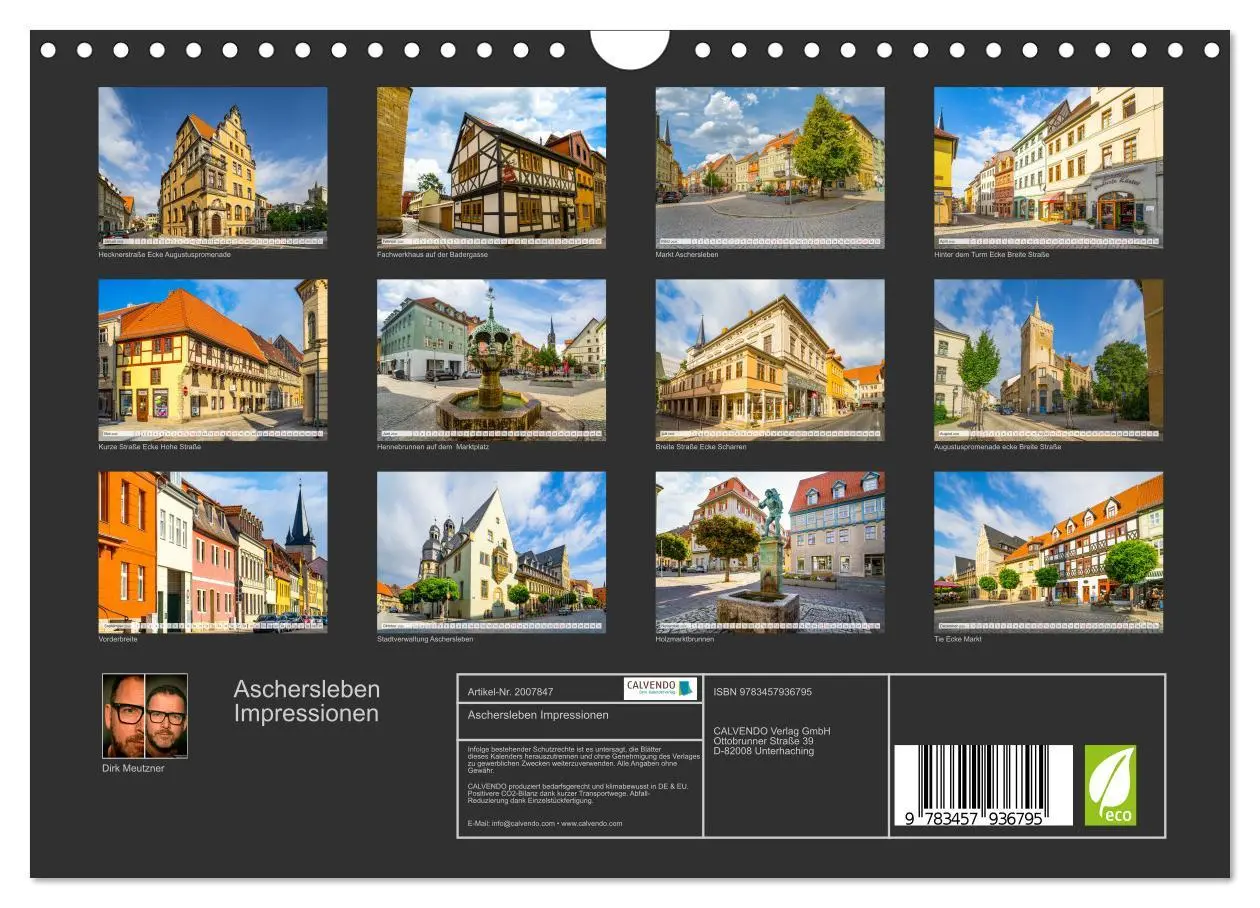Open the Holzmarktbrunnen photo

770,552
